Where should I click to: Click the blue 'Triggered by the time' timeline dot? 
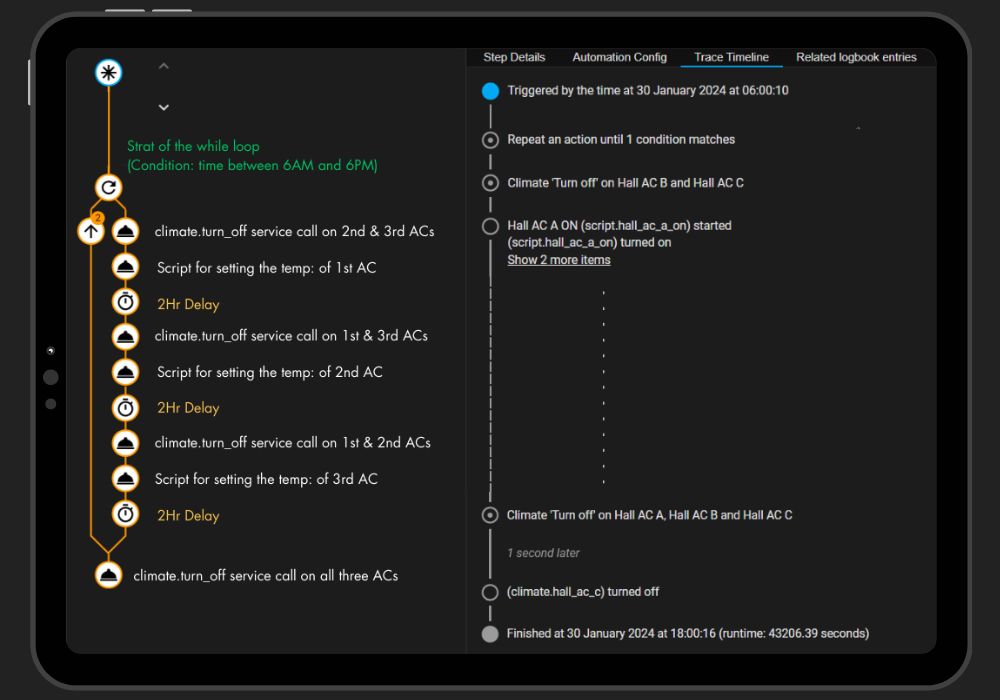490,91
